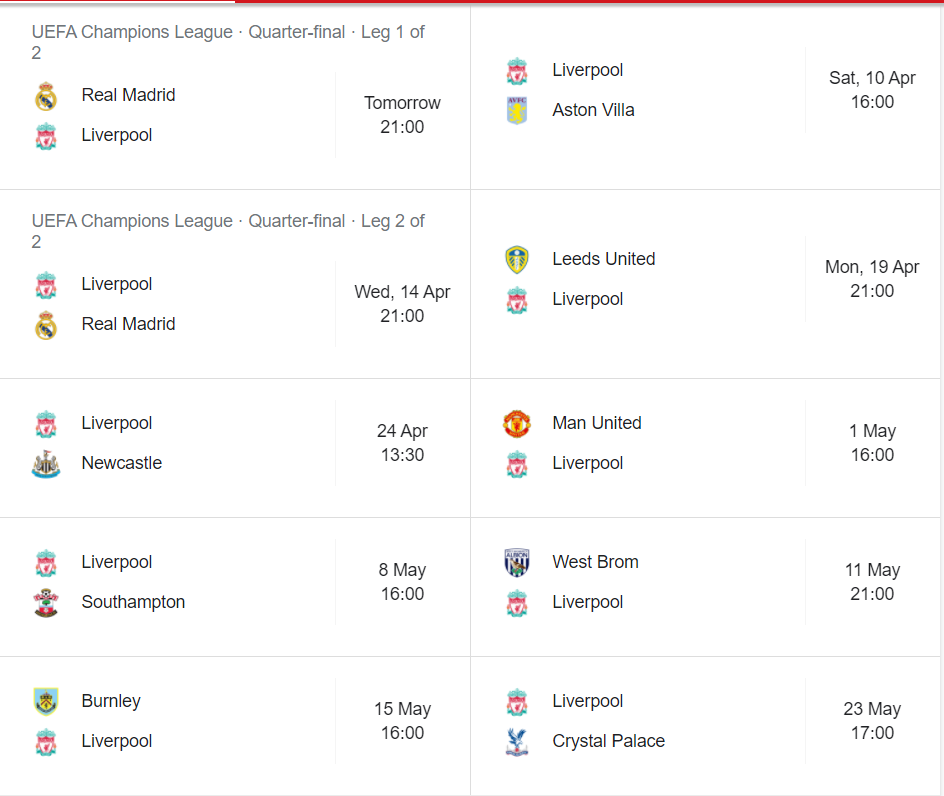Viewport: 944px width, 796px height.
Task: Open the 1 May 16:00 fixture time
Action: click(872, 443)
